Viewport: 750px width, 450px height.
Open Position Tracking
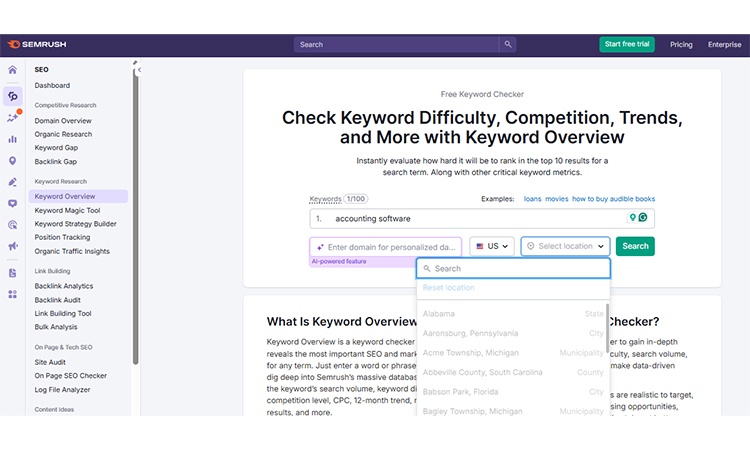(x=62, y=237)
